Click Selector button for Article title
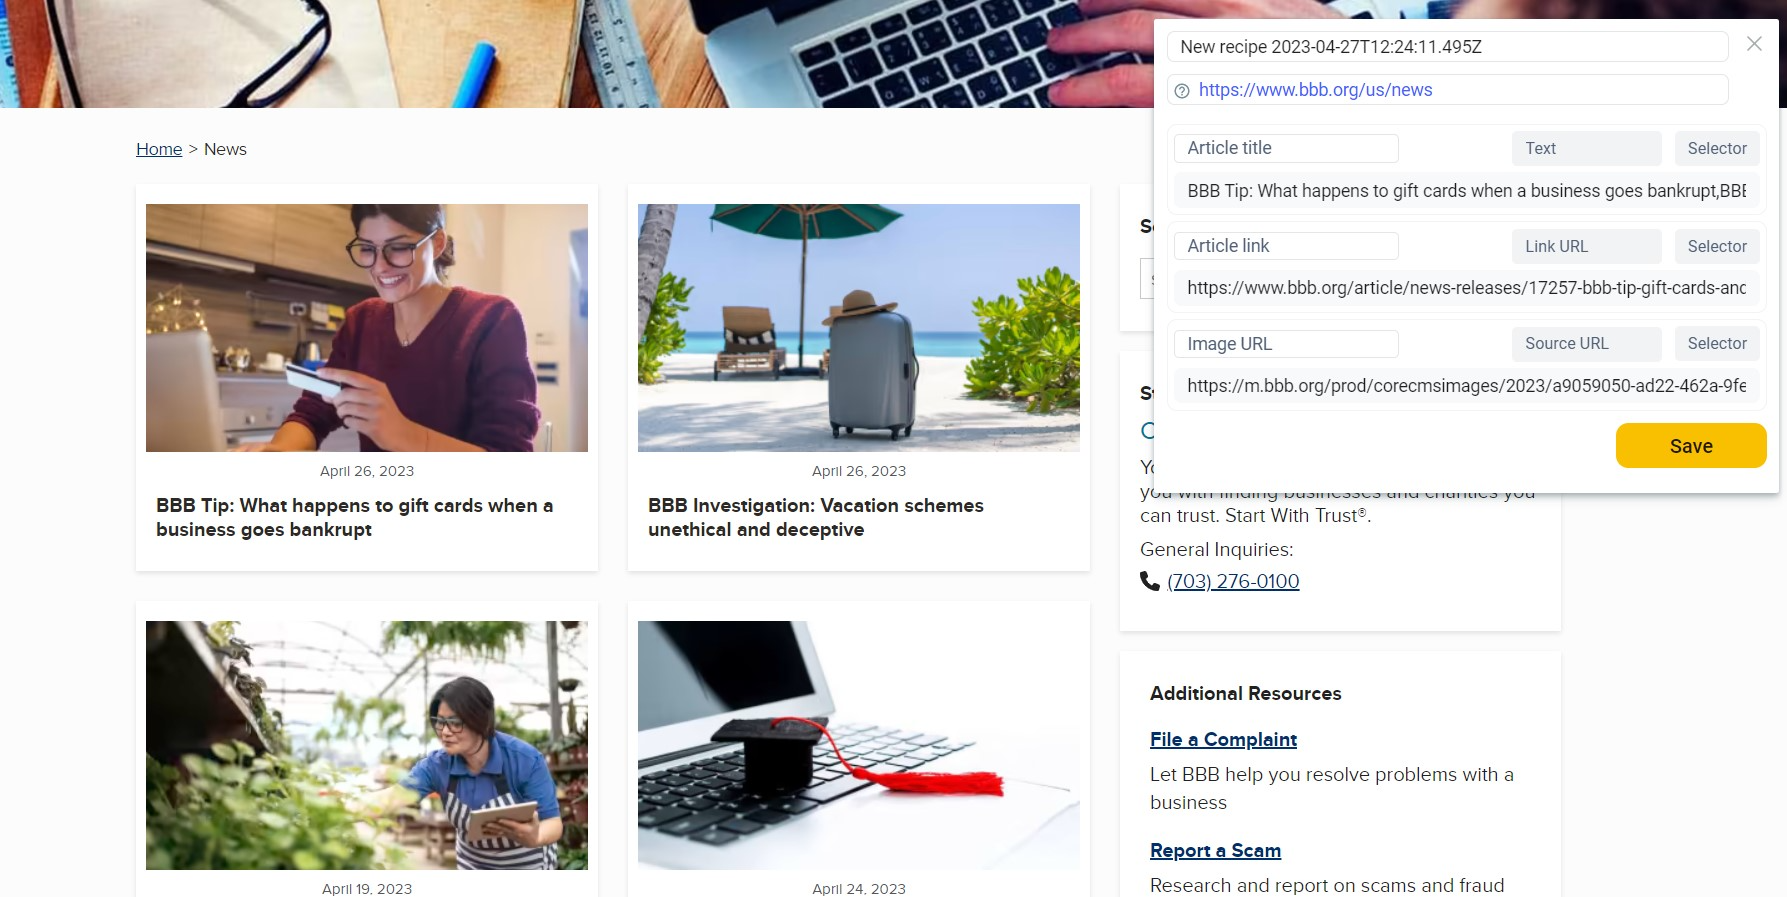Screen dimensions: 1787x897 (x=1717, y=148)
